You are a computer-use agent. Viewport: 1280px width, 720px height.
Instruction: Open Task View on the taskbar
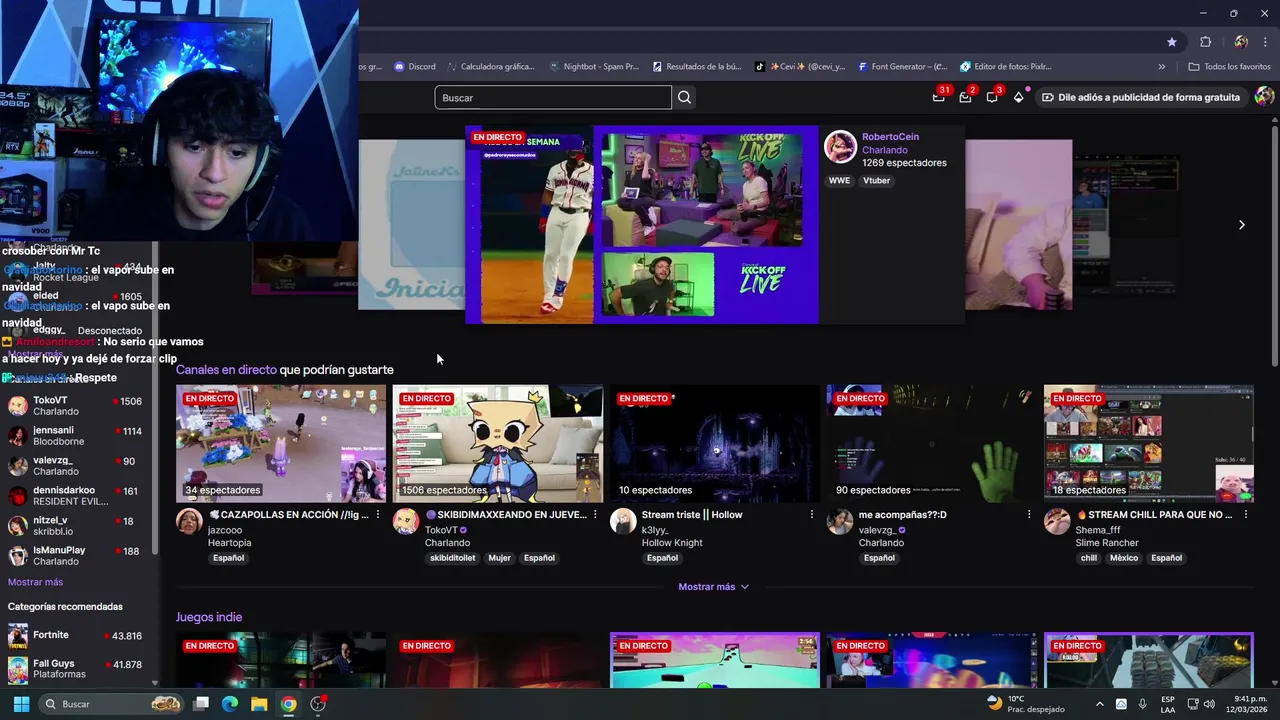[201, 704]
